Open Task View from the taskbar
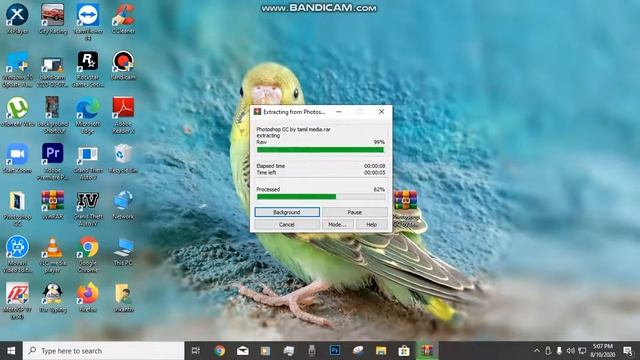This screenshot has height=360, width=640. point(196,351)
